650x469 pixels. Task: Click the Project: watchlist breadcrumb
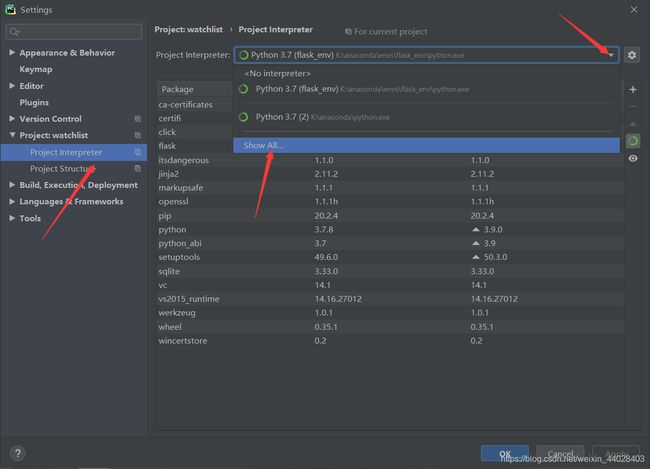click(x=189, y=29)
